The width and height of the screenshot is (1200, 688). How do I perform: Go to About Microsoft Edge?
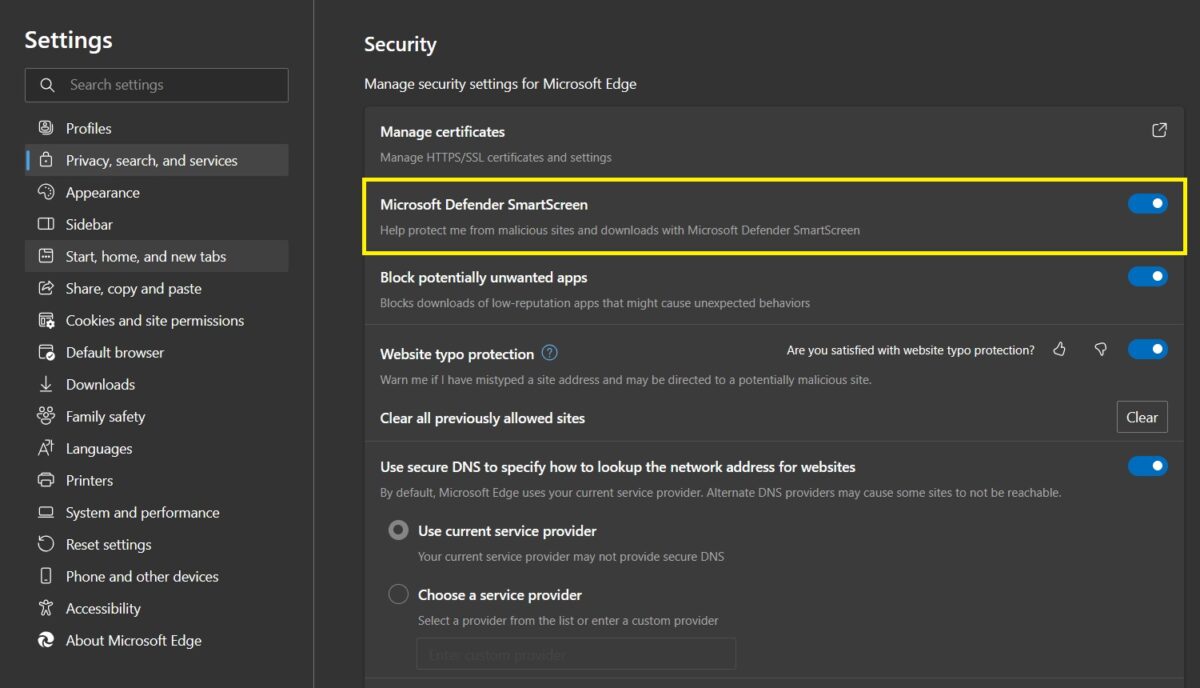(157, 640)
